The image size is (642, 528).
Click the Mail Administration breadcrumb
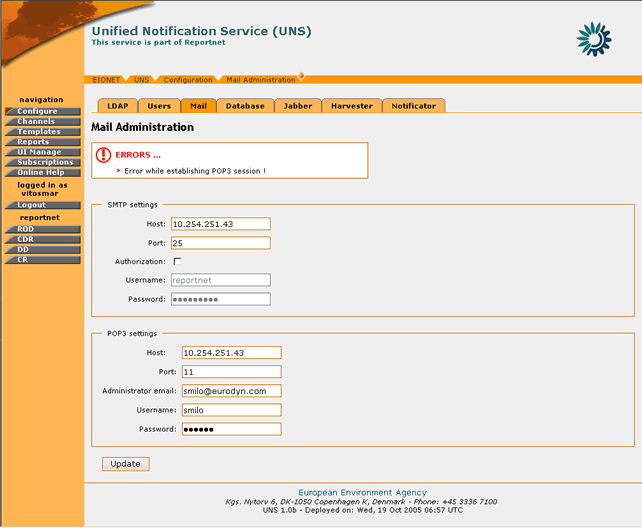[261, 80]
